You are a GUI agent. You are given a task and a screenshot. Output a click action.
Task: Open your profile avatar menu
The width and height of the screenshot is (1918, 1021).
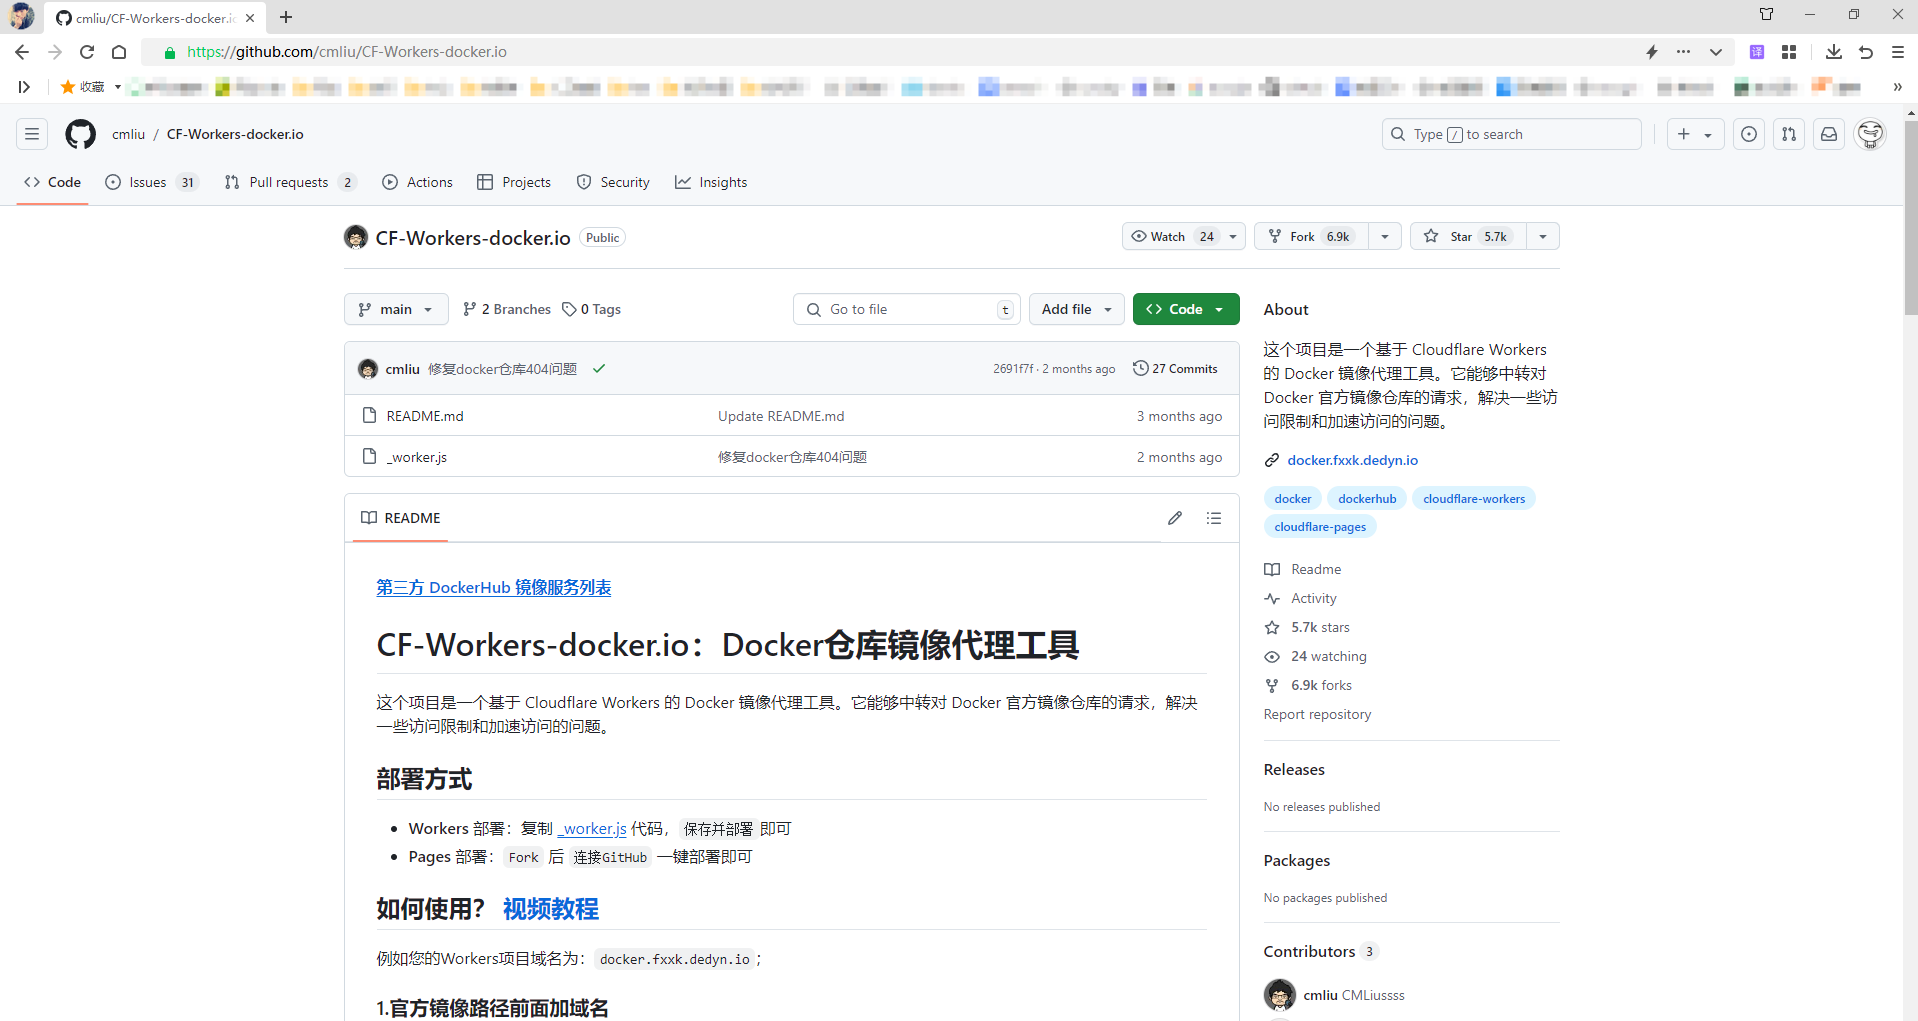[x=1869, y=133]
